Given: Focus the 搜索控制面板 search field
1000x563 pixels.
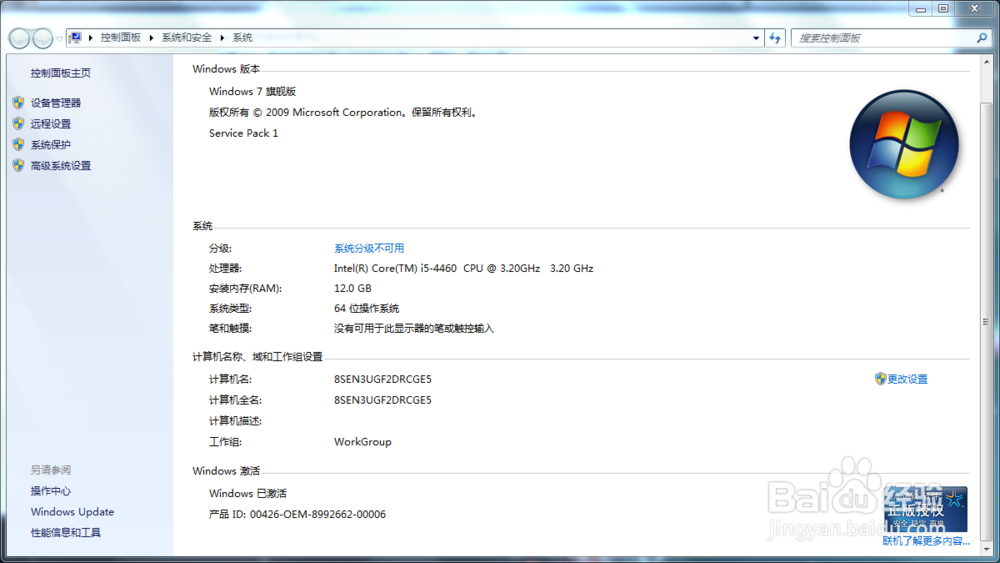Looking at the screenshot, I should click(x=883, y=38).
